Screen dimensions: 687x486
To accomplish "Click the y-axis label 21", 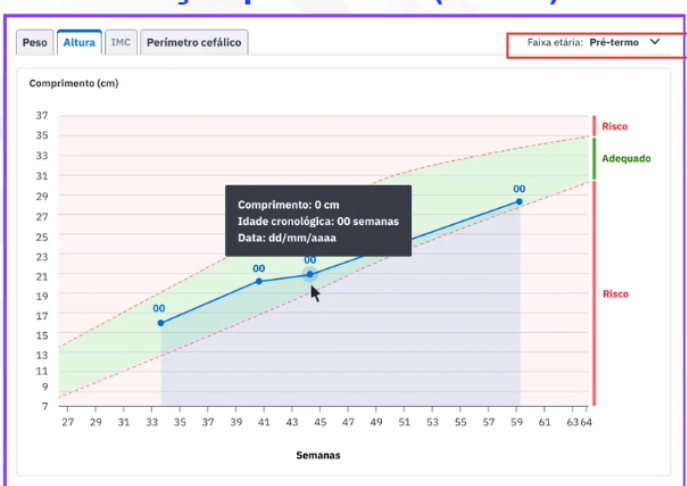I will [x=42, y=276].
